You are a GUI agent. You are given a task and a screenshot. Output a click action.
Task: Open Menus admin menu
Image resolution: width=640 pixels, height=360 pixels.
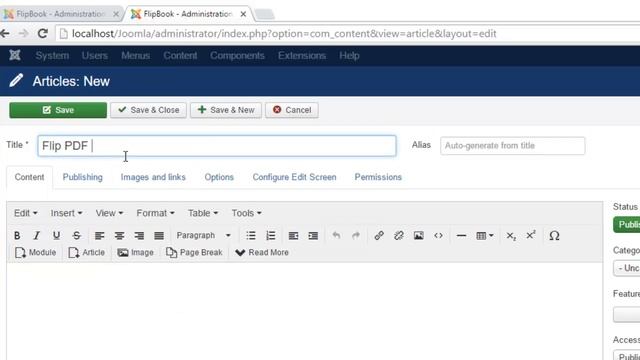[135, 56]
